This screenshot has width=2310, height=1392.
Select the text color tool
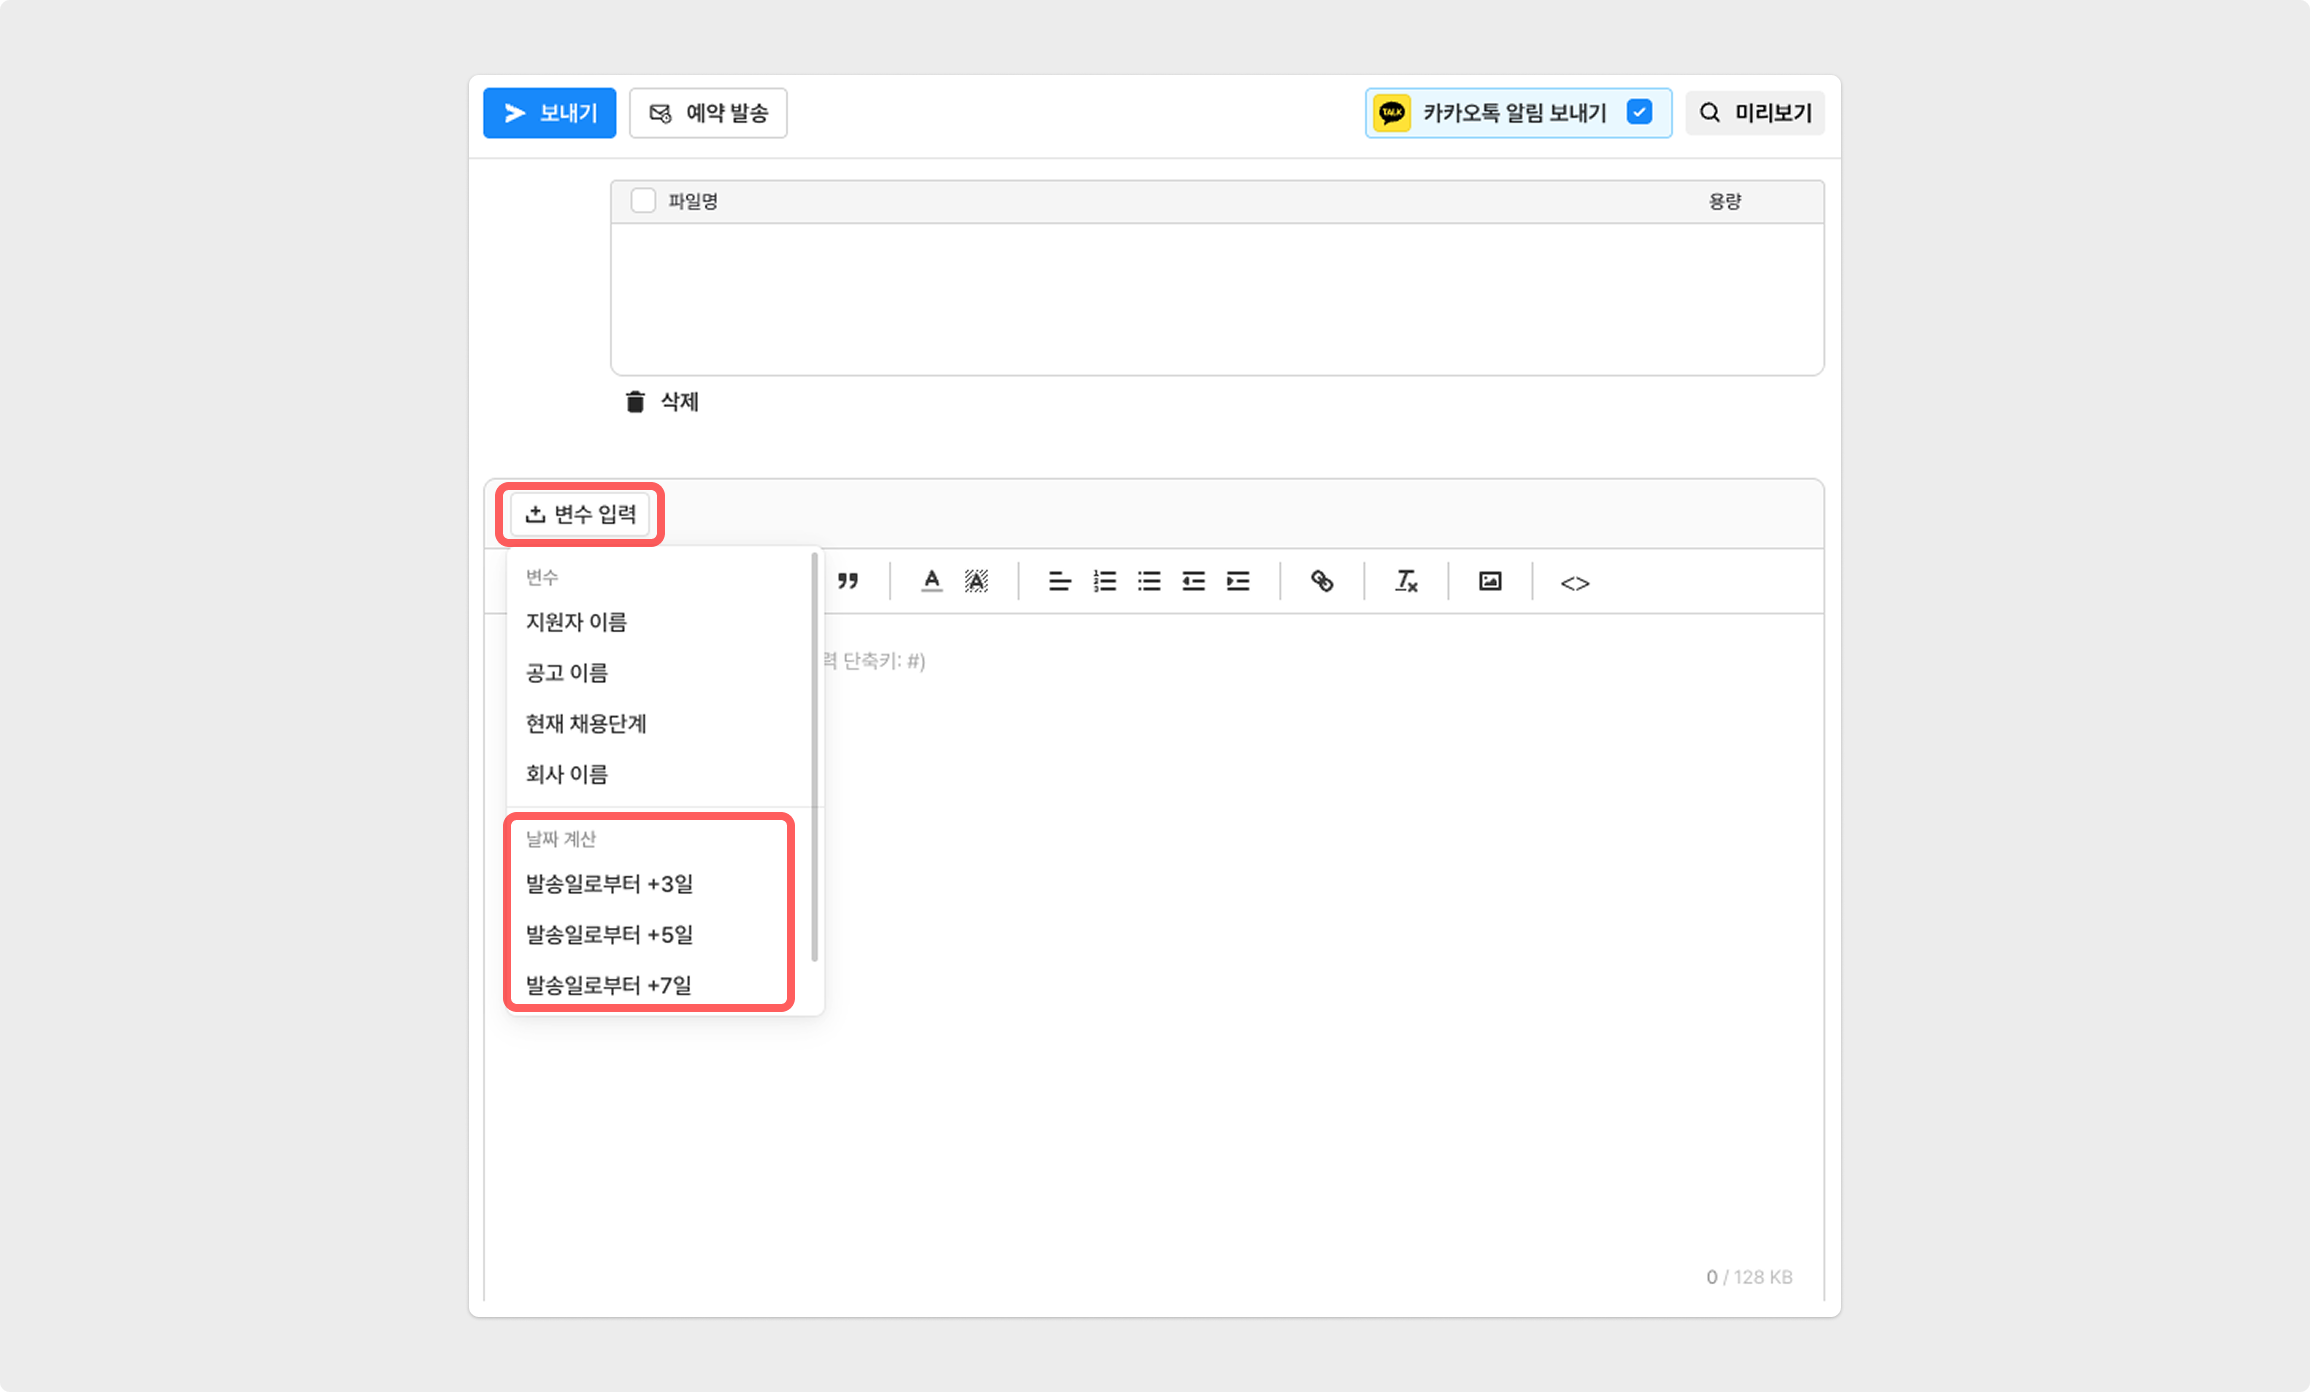point(931,581)
